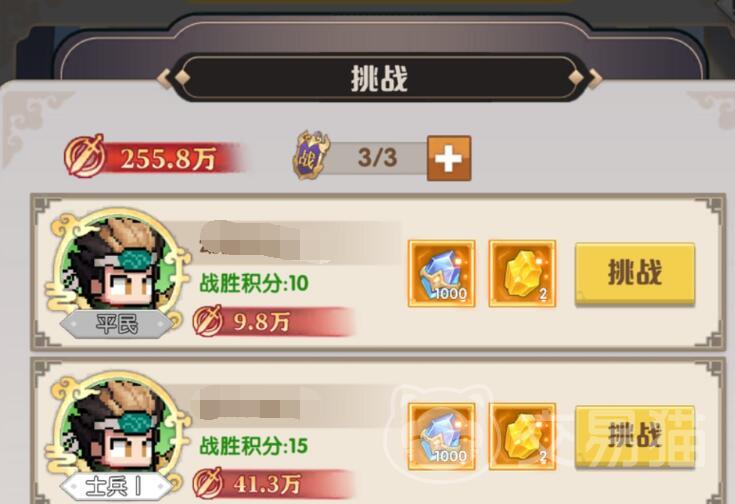Tap the 战胜积分:15 score label
735x504 pixels.
254,446
